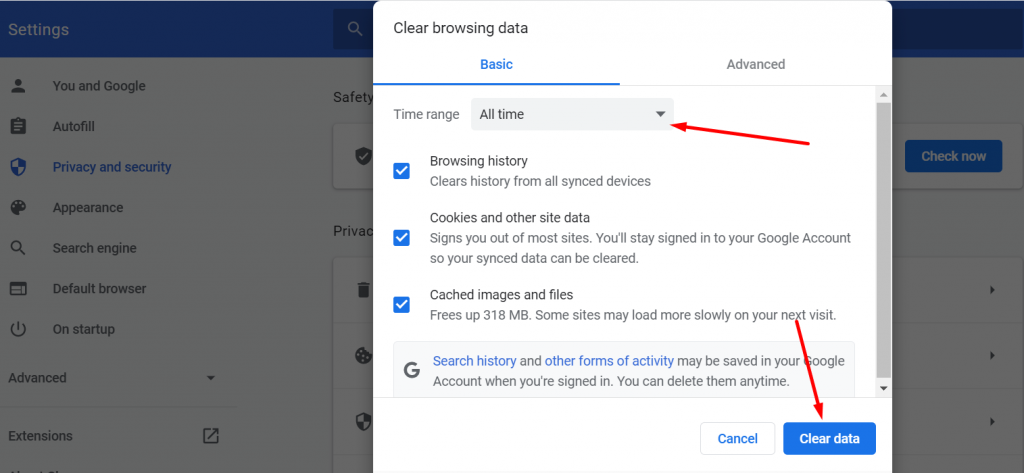Viewport: 1024px width, 473px height.
Task: Uncheck Cached images and files checkbox
Action: [402, 305]
